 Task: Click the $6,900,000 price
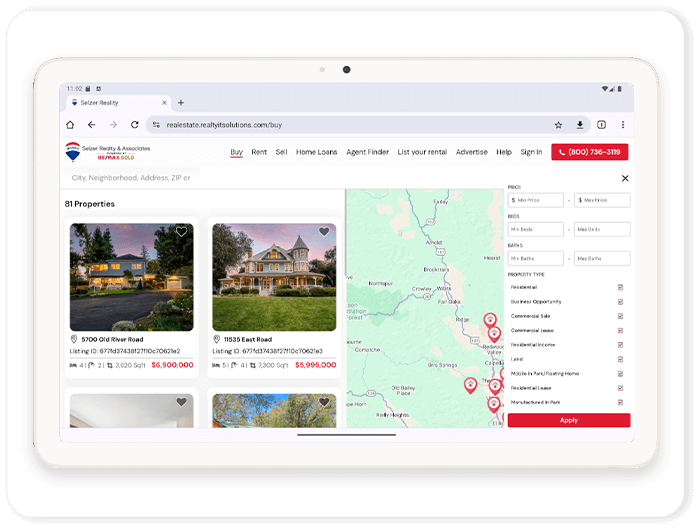(172, 365)
